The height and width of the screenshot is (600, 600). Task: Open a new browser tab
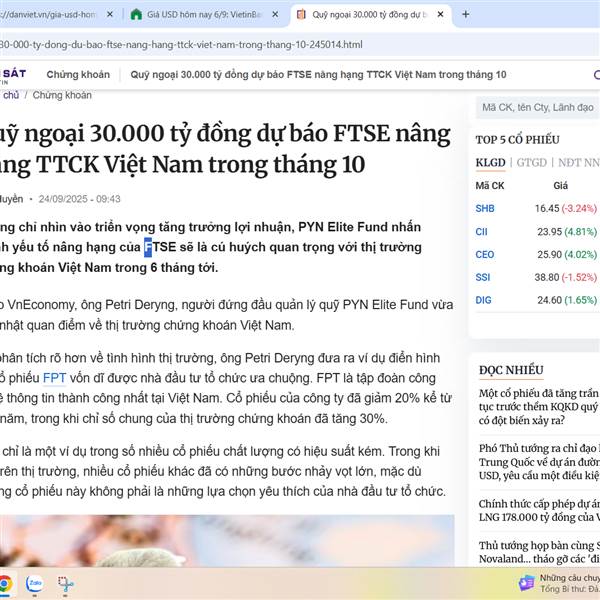click(466, 15)
